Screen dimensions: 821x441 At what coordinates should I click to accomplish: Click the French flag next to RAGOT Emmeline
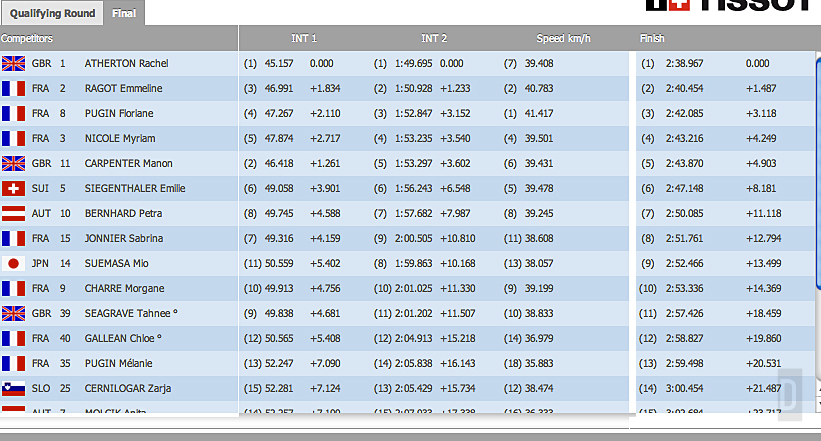14,88
